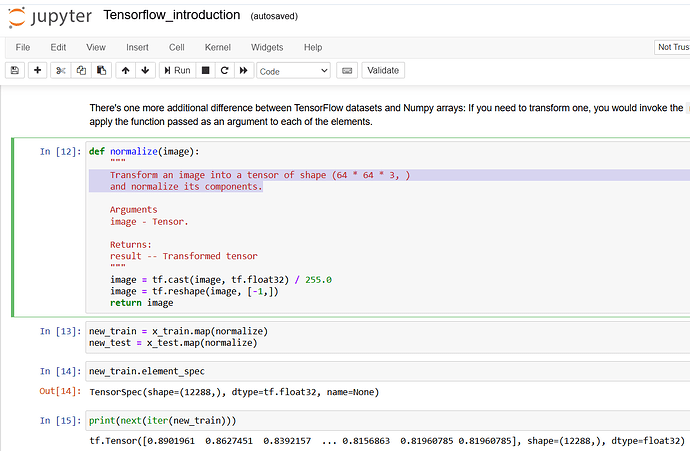Image resolution: width=690 pixels, height=451 pixels.
Task: Click 'new_test = x_test.map(normalize)' line
Action: (x=173, y=343)
